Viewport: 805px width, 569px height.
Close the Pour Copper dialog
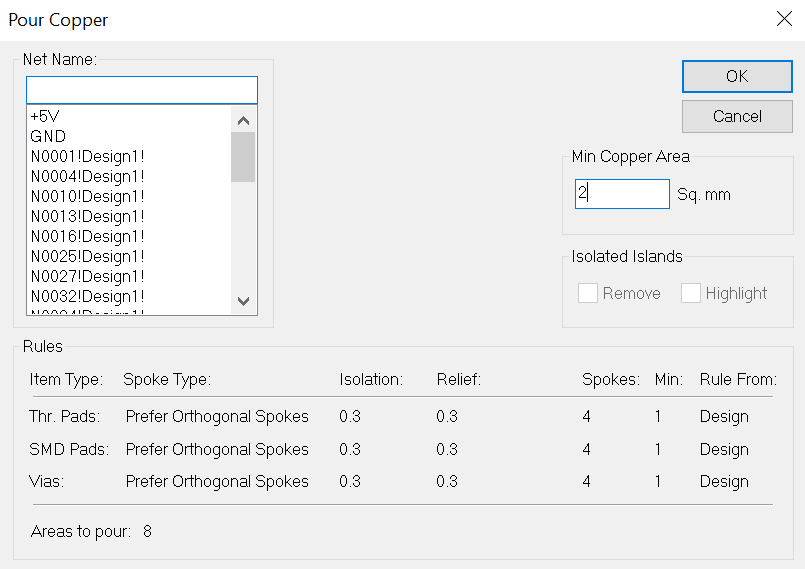pyautogui.click(x=784, y=19)
